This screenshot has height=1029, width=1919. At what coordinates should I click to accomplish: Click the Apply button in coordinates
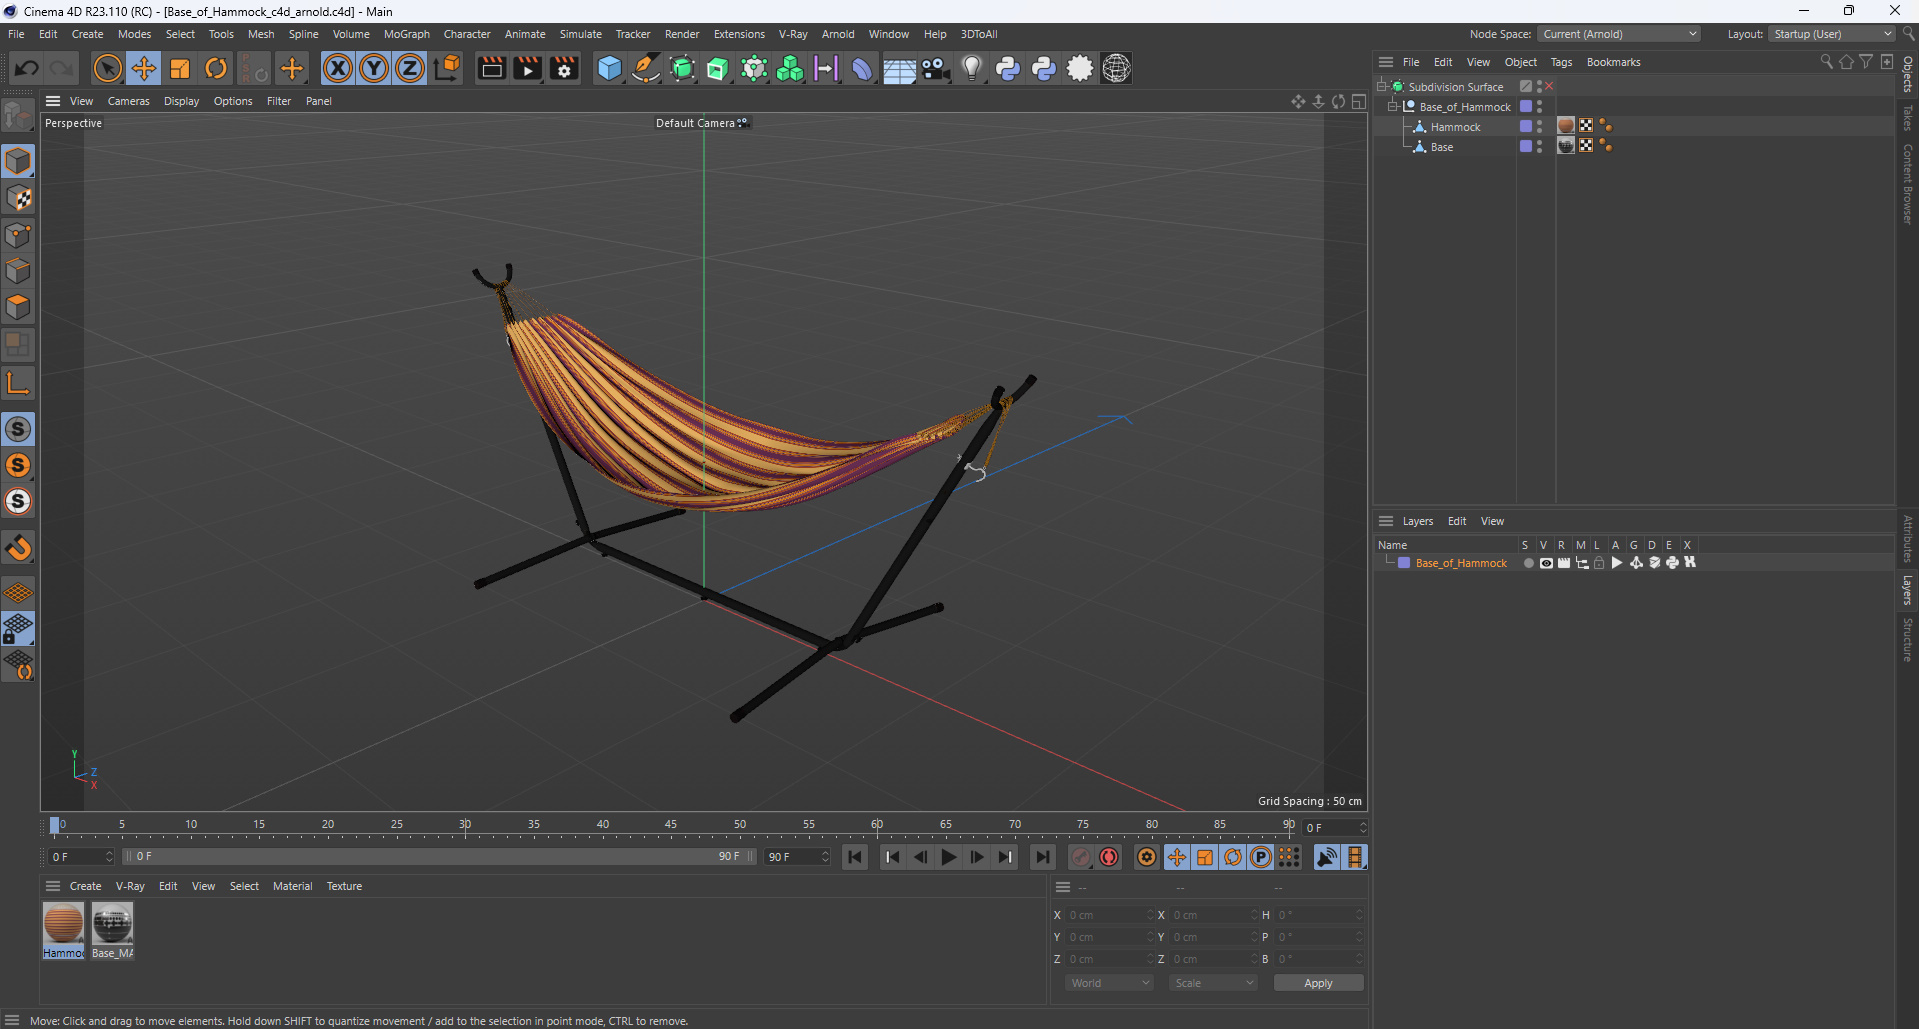tap(1318, 983)
